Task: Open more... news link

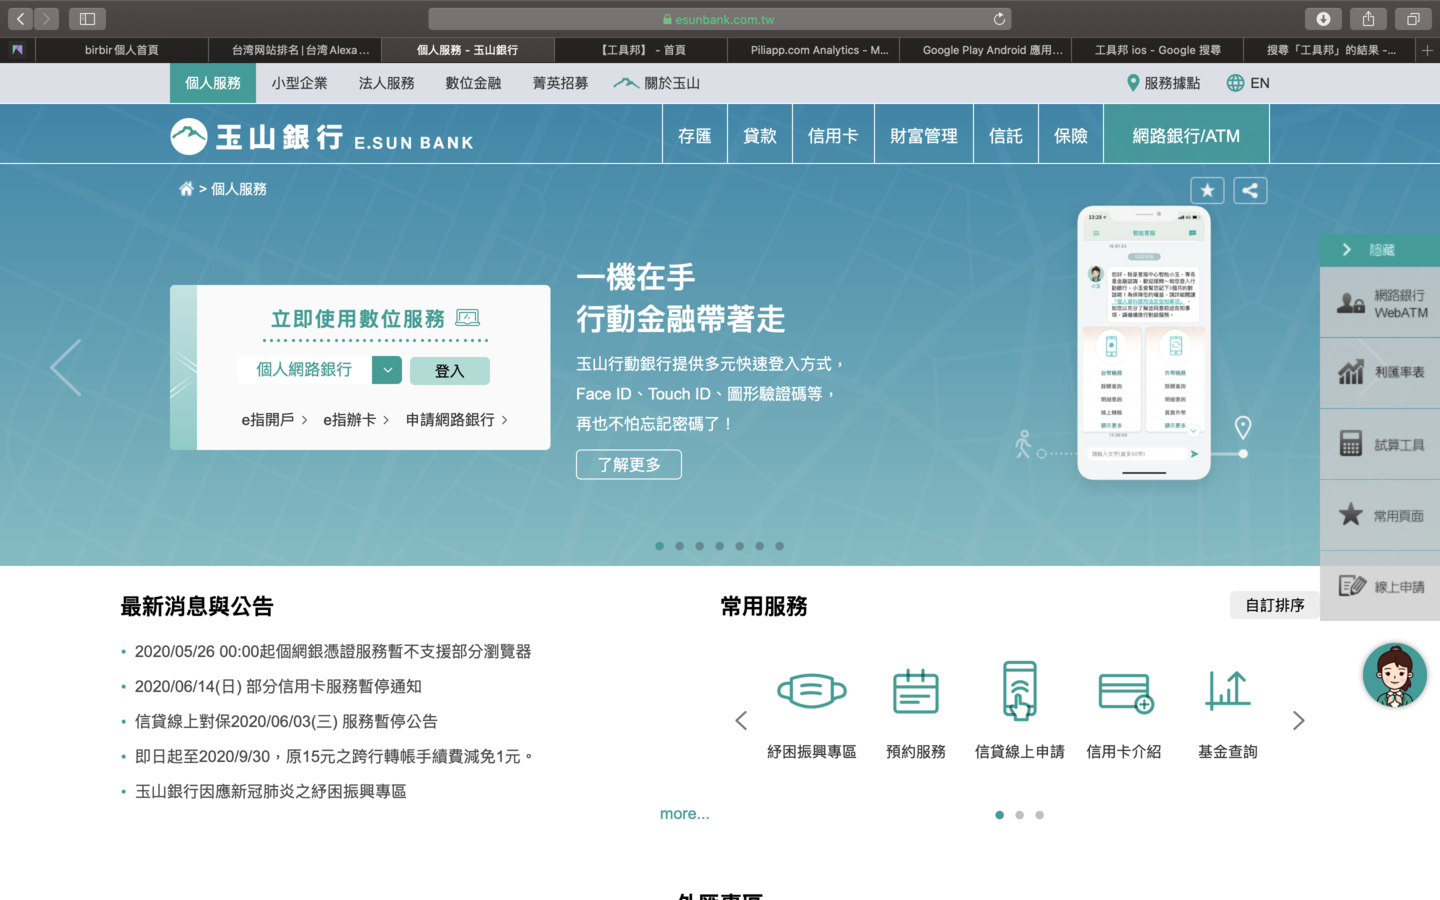Action: point(685,814)
